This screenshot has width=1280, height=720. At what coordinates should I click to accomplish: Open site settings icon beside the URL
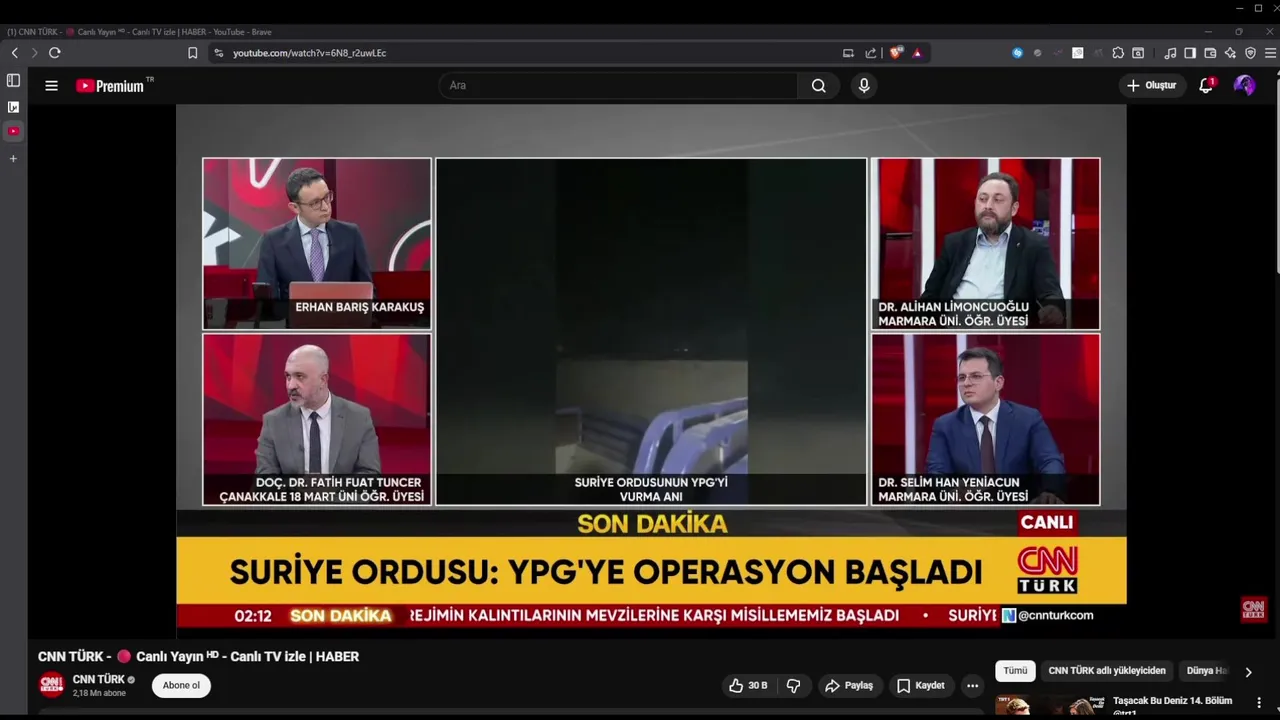(219, 53)
